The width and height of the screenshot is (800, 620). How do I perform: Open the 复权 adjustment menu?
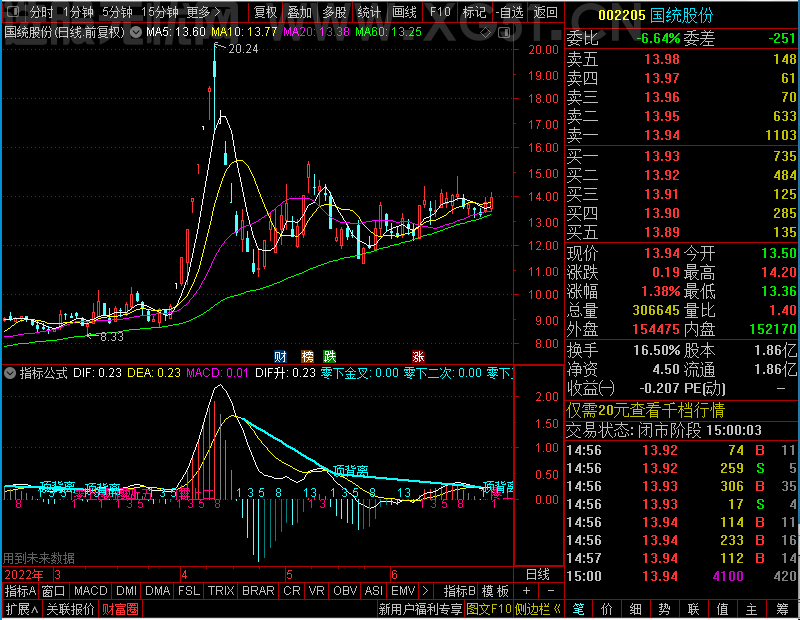tap(265, 12)
